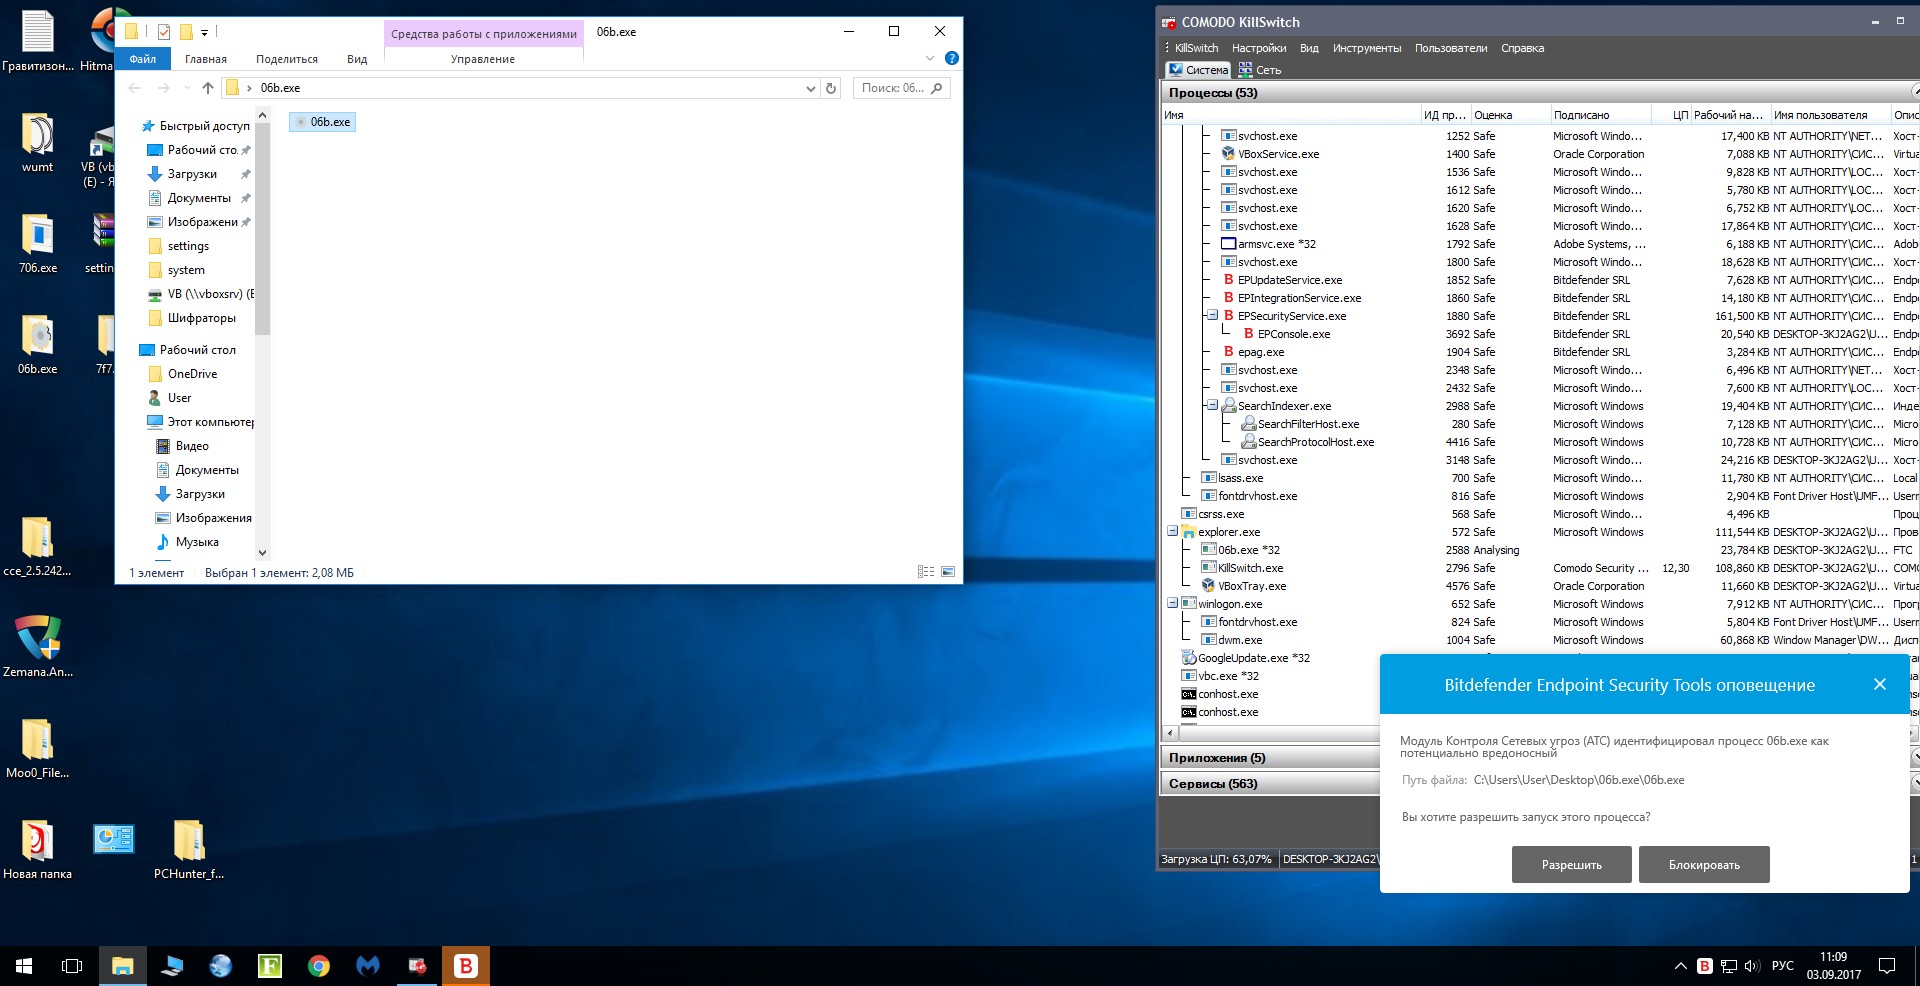This screenshot has width=1920, height=986.
Task: Collapse the explorer.exe process tree
Action: 1172,532
